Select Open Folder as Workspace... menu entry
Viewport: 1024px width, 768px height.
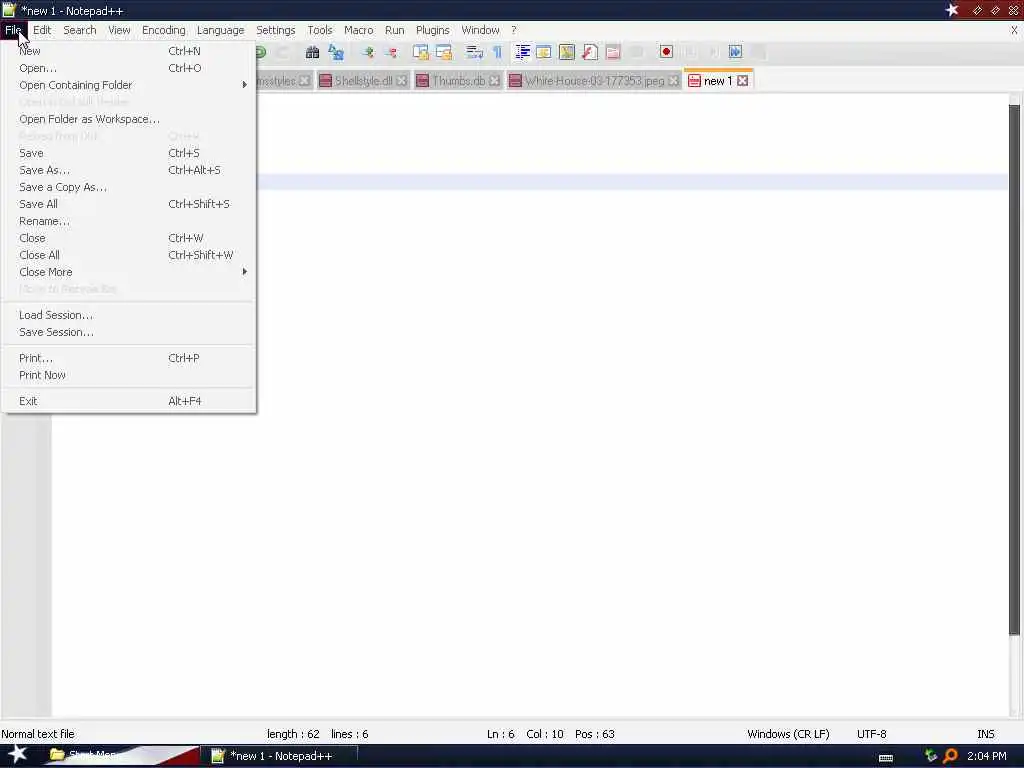[x=128, y=119]
